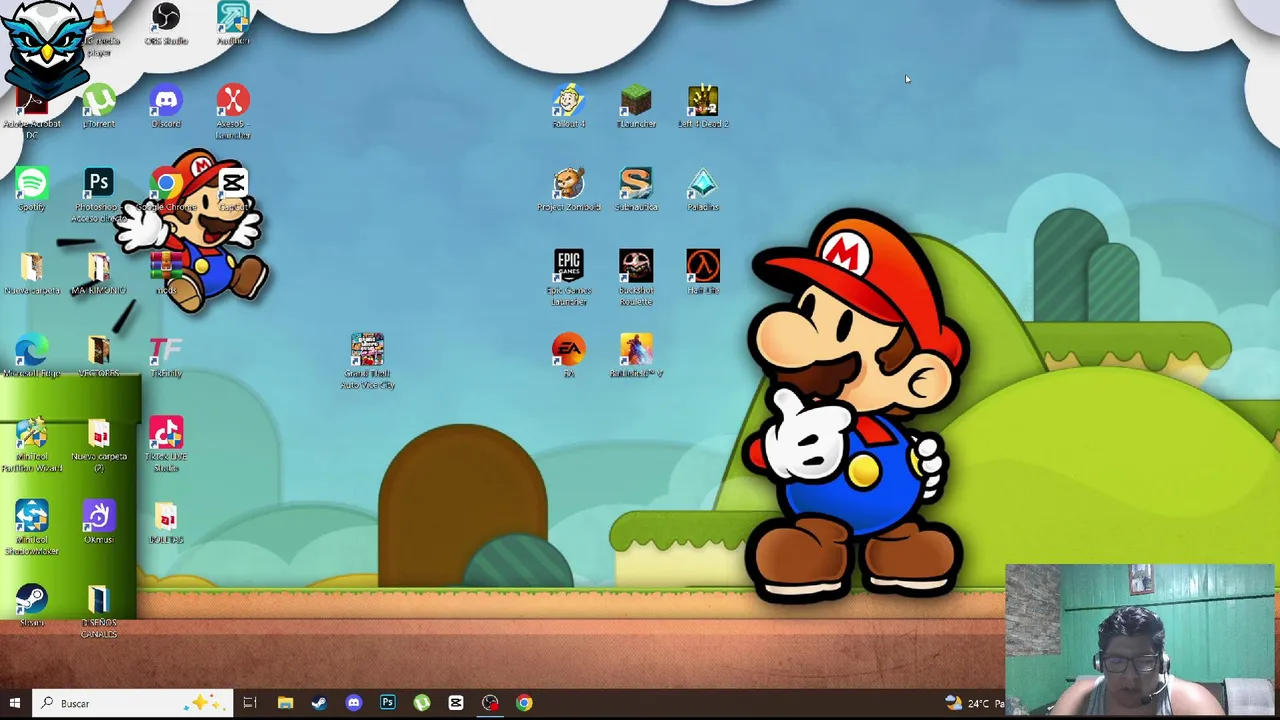Launch Steam from the desktop icon
The width and height of the screenshot is (1280, 720).
point(32,605)
